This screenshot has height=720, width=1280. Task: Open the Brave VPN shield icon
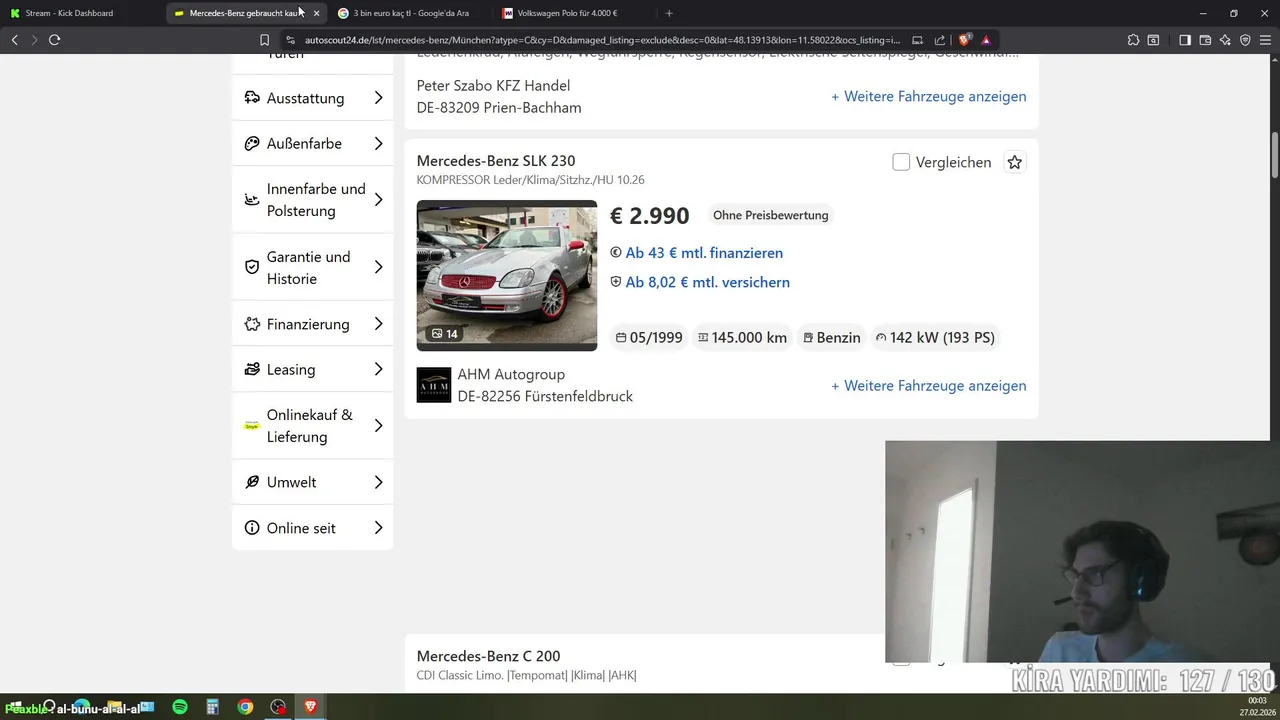pos(1245,40)
